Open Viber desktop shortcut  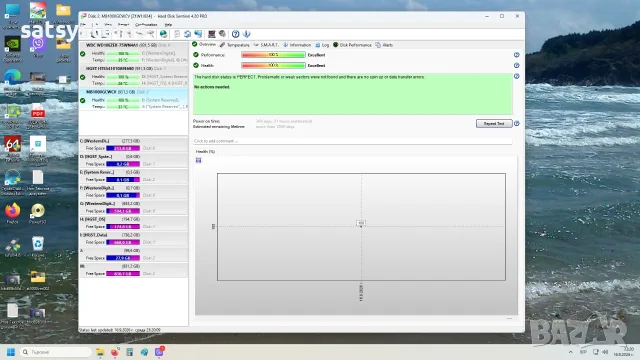click(x=38, y=47)
